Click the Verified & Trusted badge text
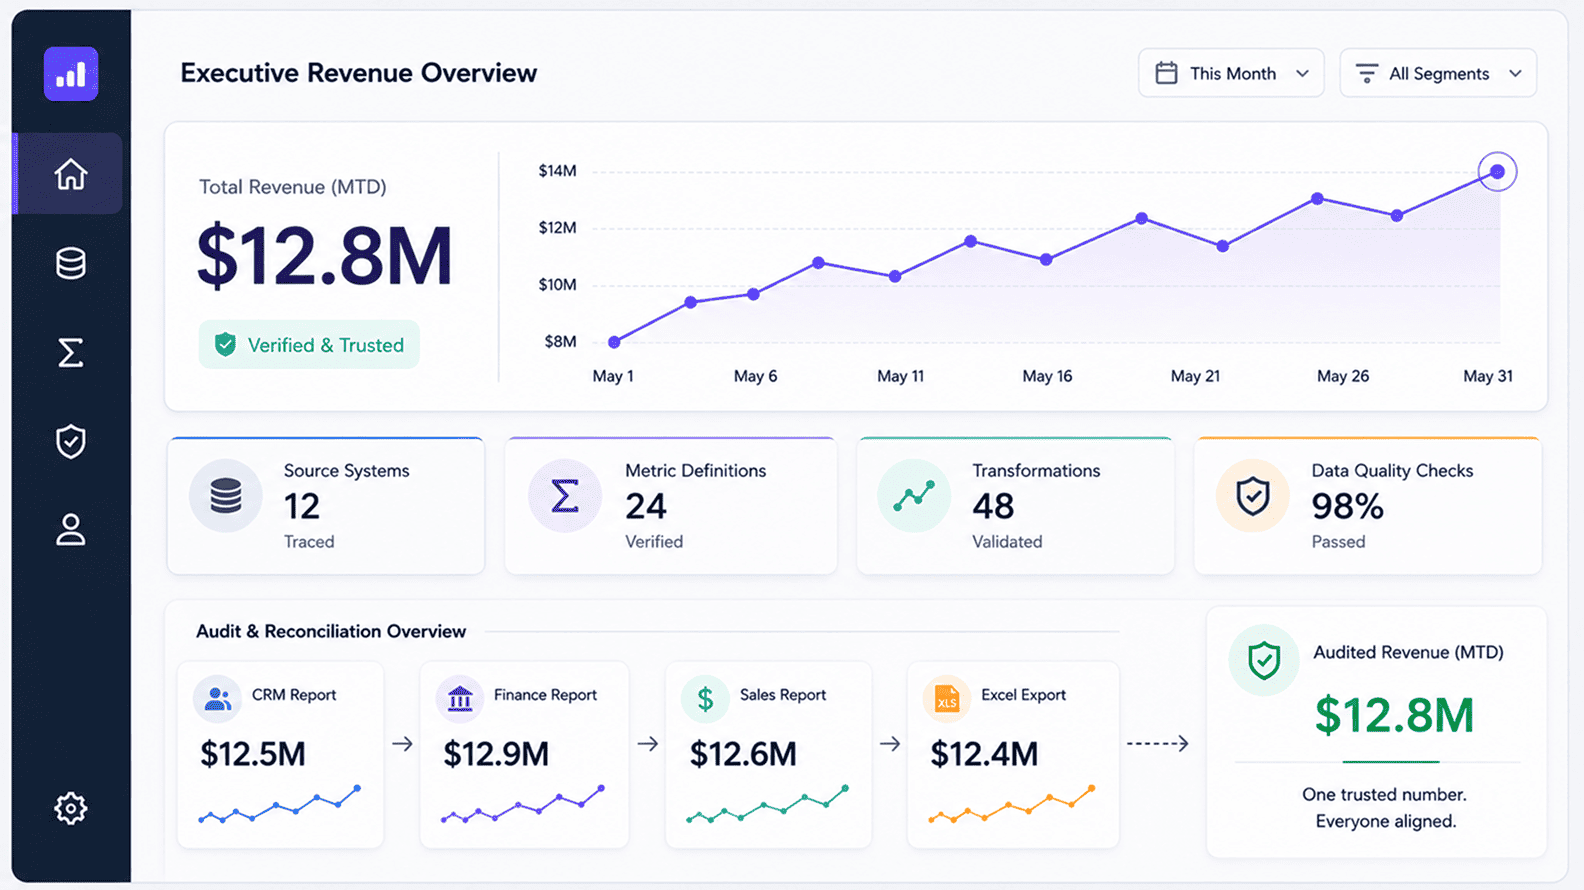This screenshot has height=890, width=1584. [326, 345]
